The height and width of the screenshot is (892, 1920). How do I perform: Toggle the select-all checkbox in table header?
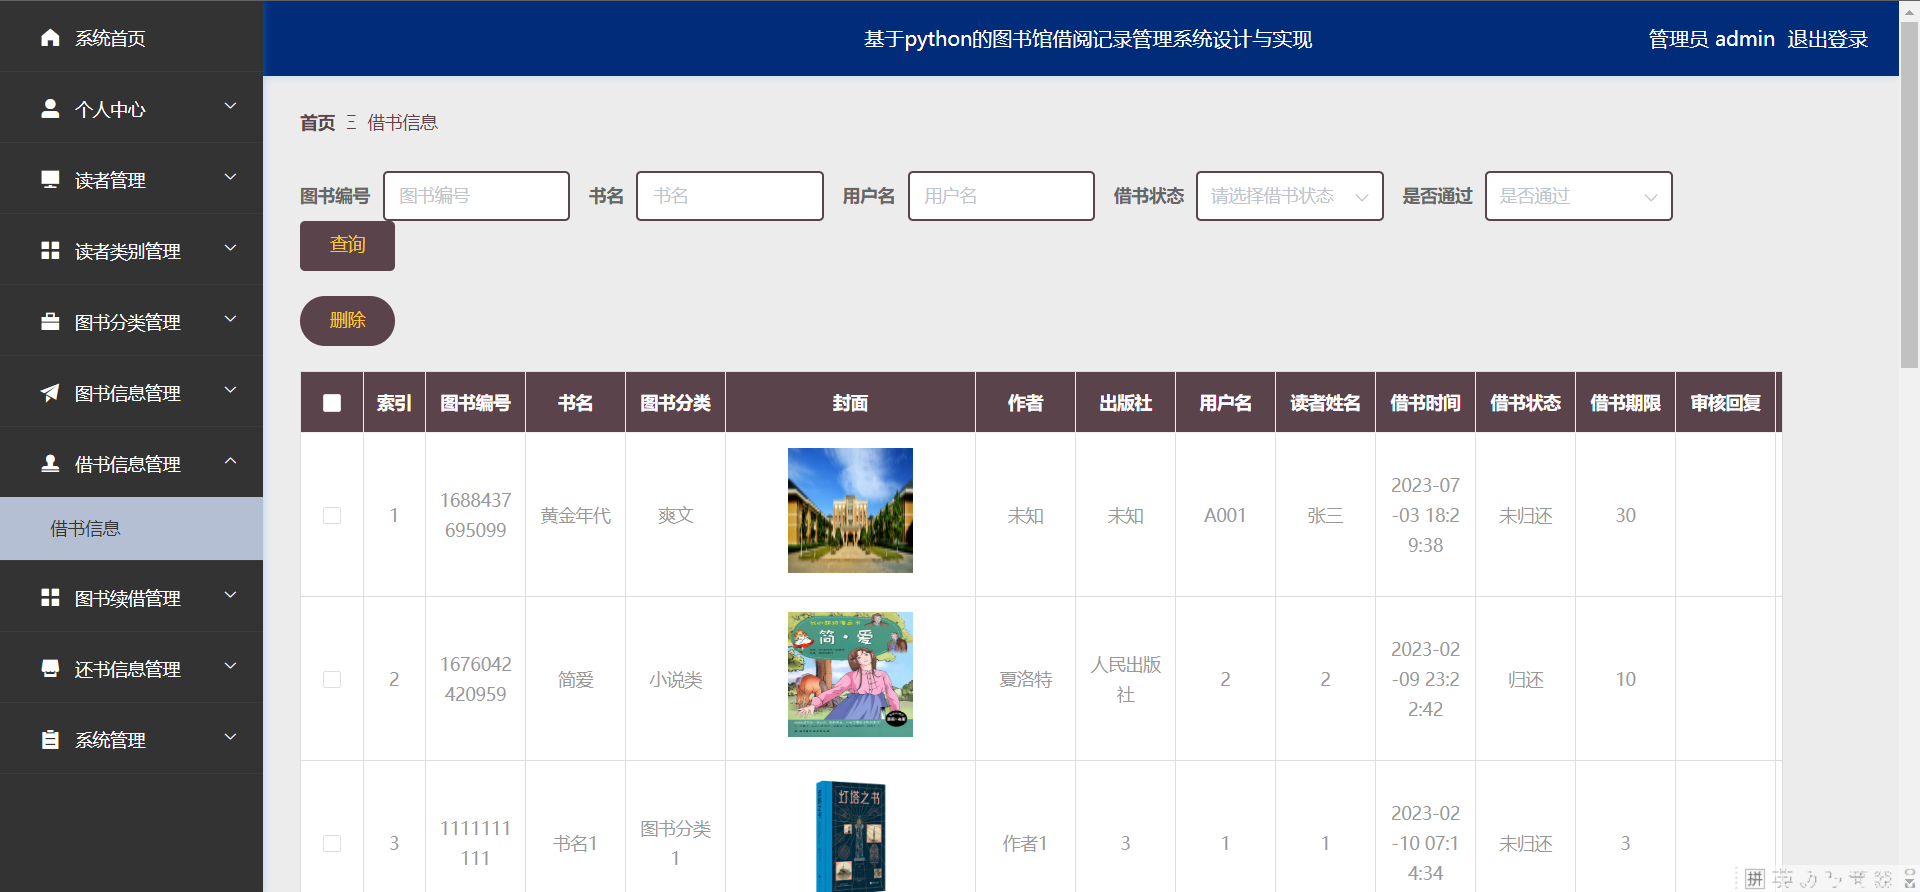[x=332, y=403]
